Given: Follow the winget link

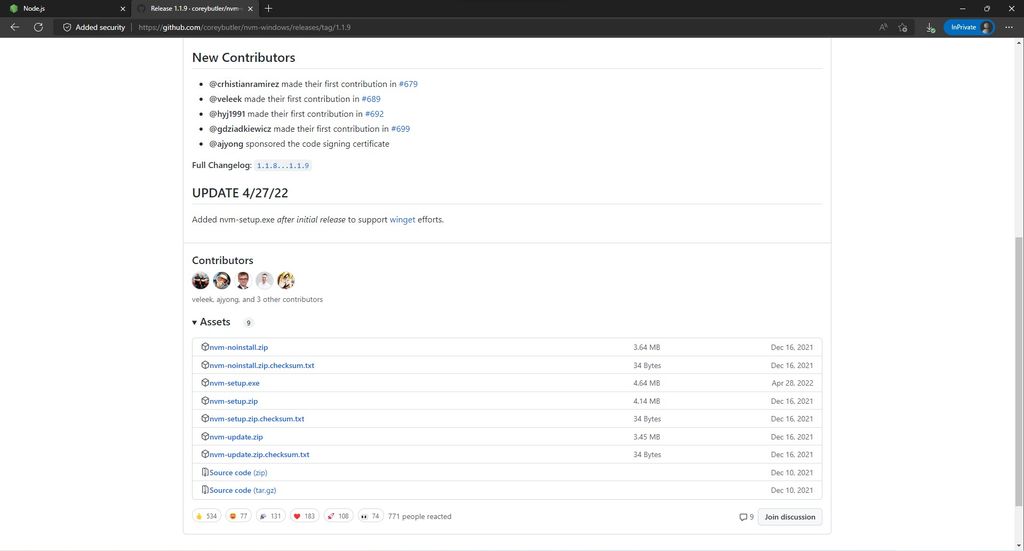Looking at the screenshot, I should 402,219.
